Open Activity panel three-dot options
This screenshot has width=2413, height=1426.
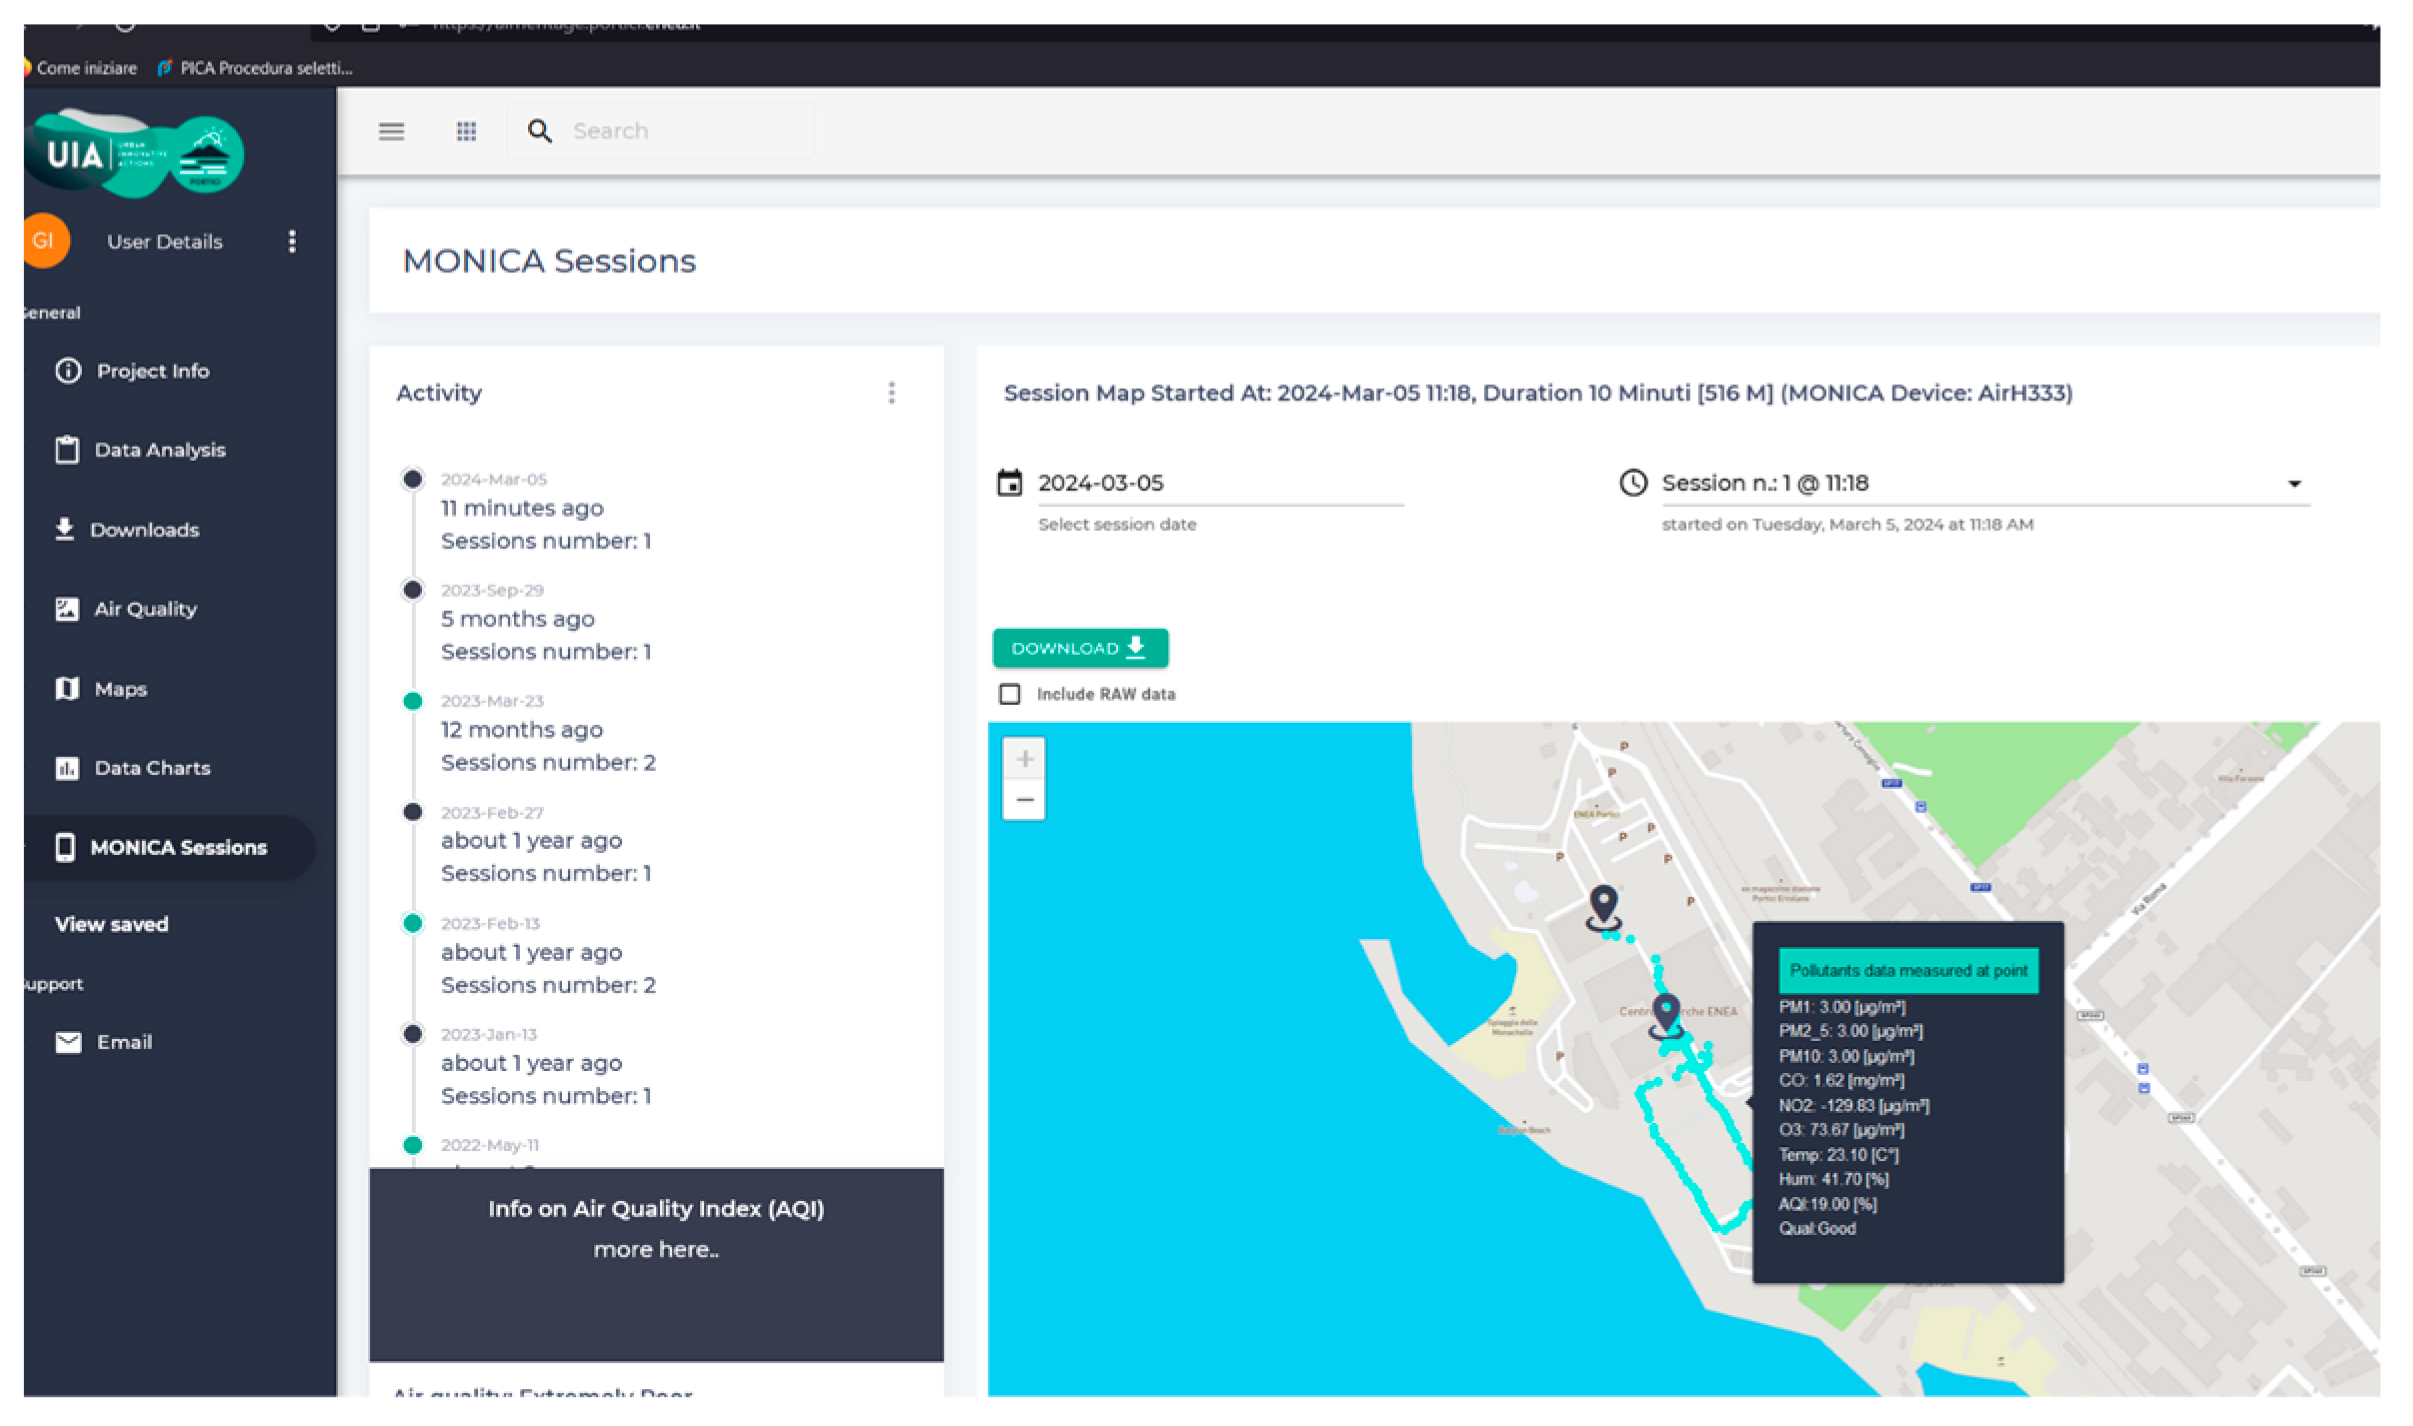tap(891, 393)
